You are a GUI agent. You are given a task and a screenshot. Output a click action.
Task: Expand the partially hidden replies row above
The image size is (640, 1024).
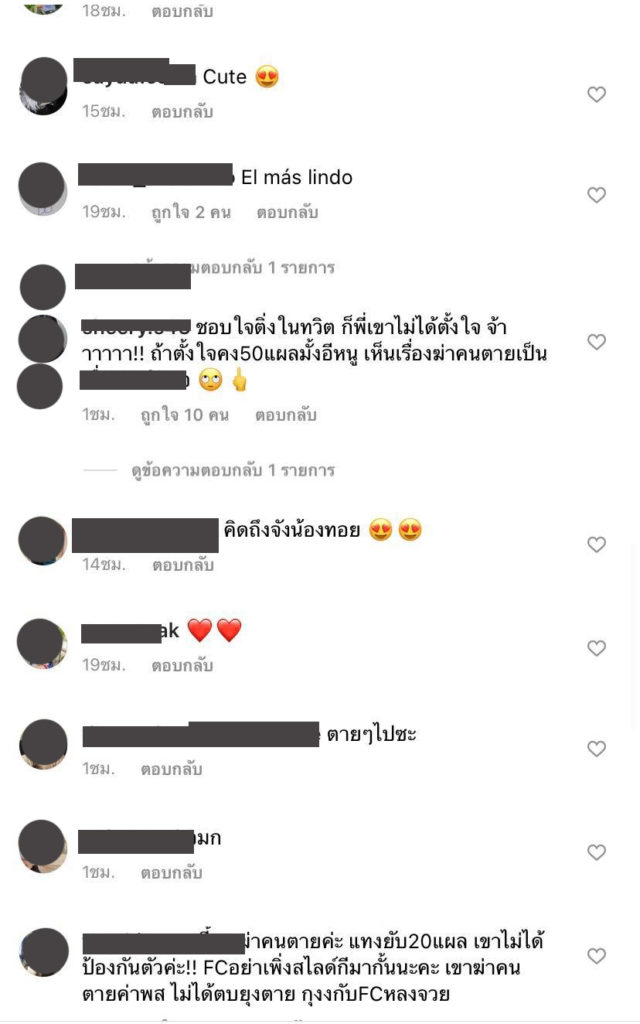coord(261,268)
